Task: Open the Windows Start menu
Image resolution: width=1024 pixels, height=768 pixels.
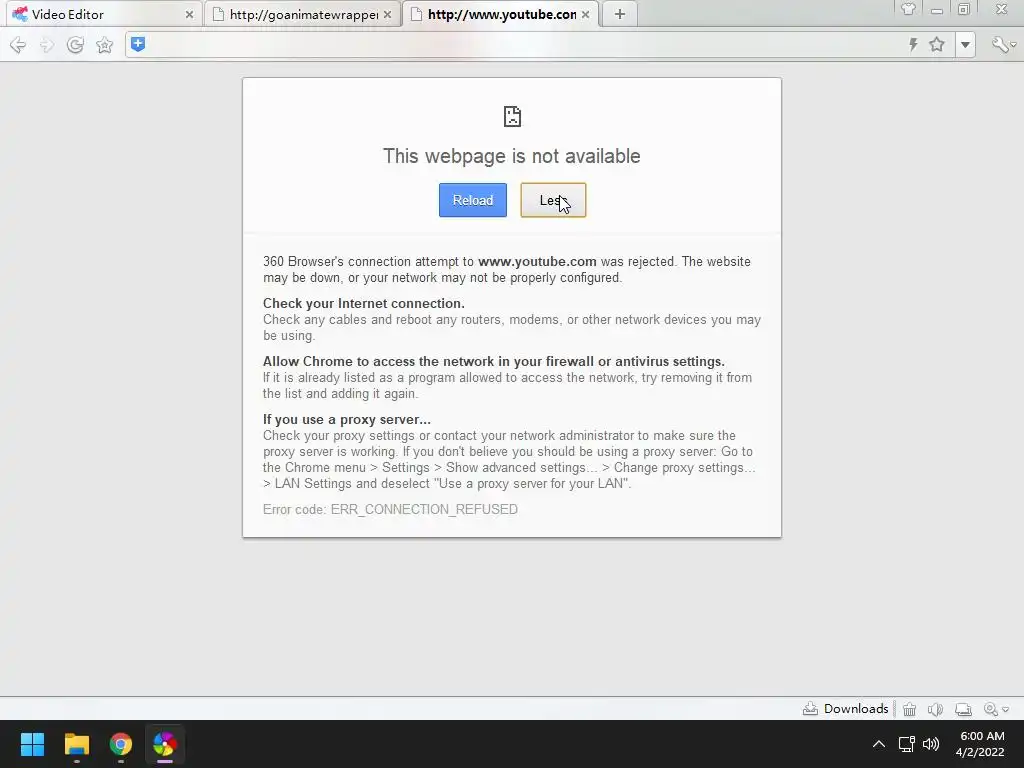Action: [x=32, y=744]
